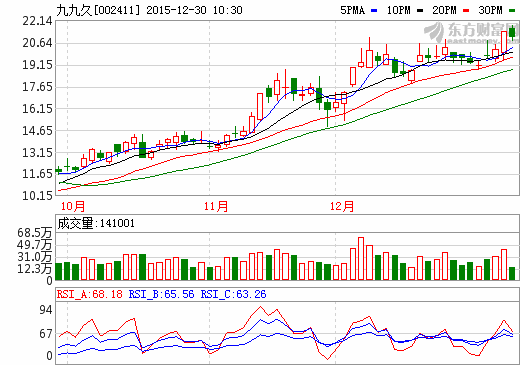
Task: Click the 17.65 price axis label
Action: click(x=37, y=87)
